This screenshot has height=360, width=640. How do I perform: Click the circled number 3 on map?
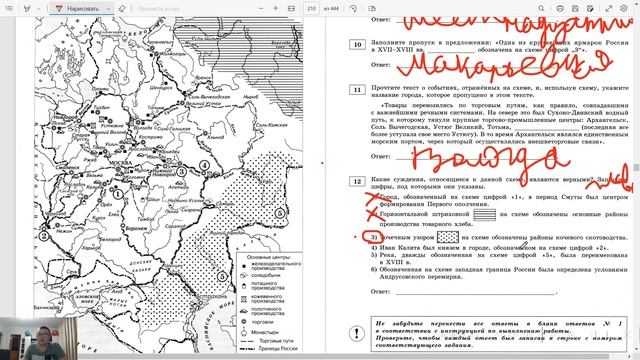tap(181, 172)
